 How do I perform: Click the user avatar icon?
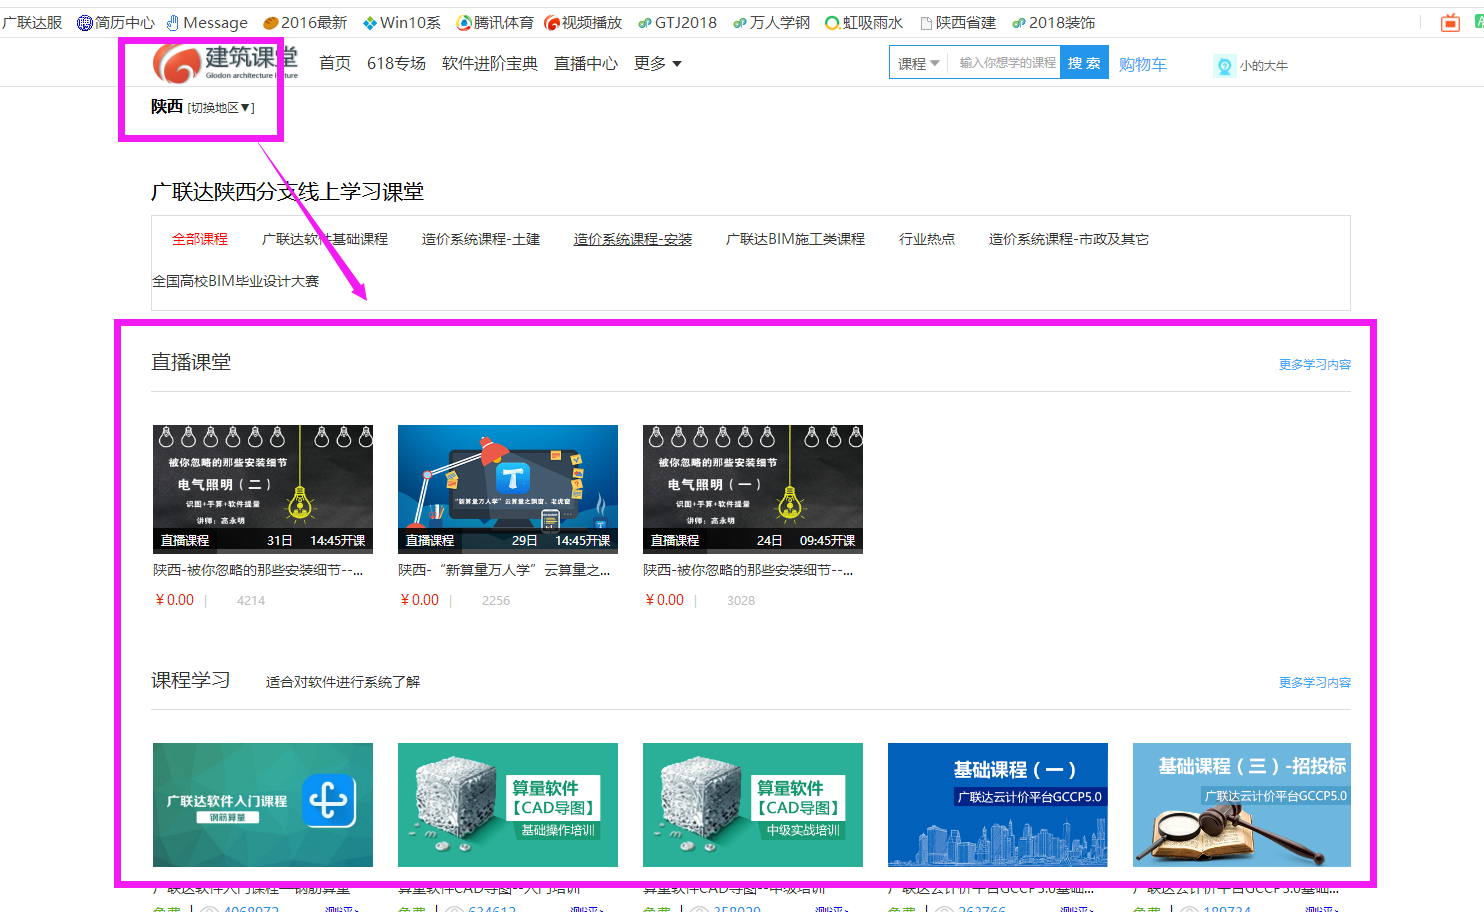point(1224,66)
